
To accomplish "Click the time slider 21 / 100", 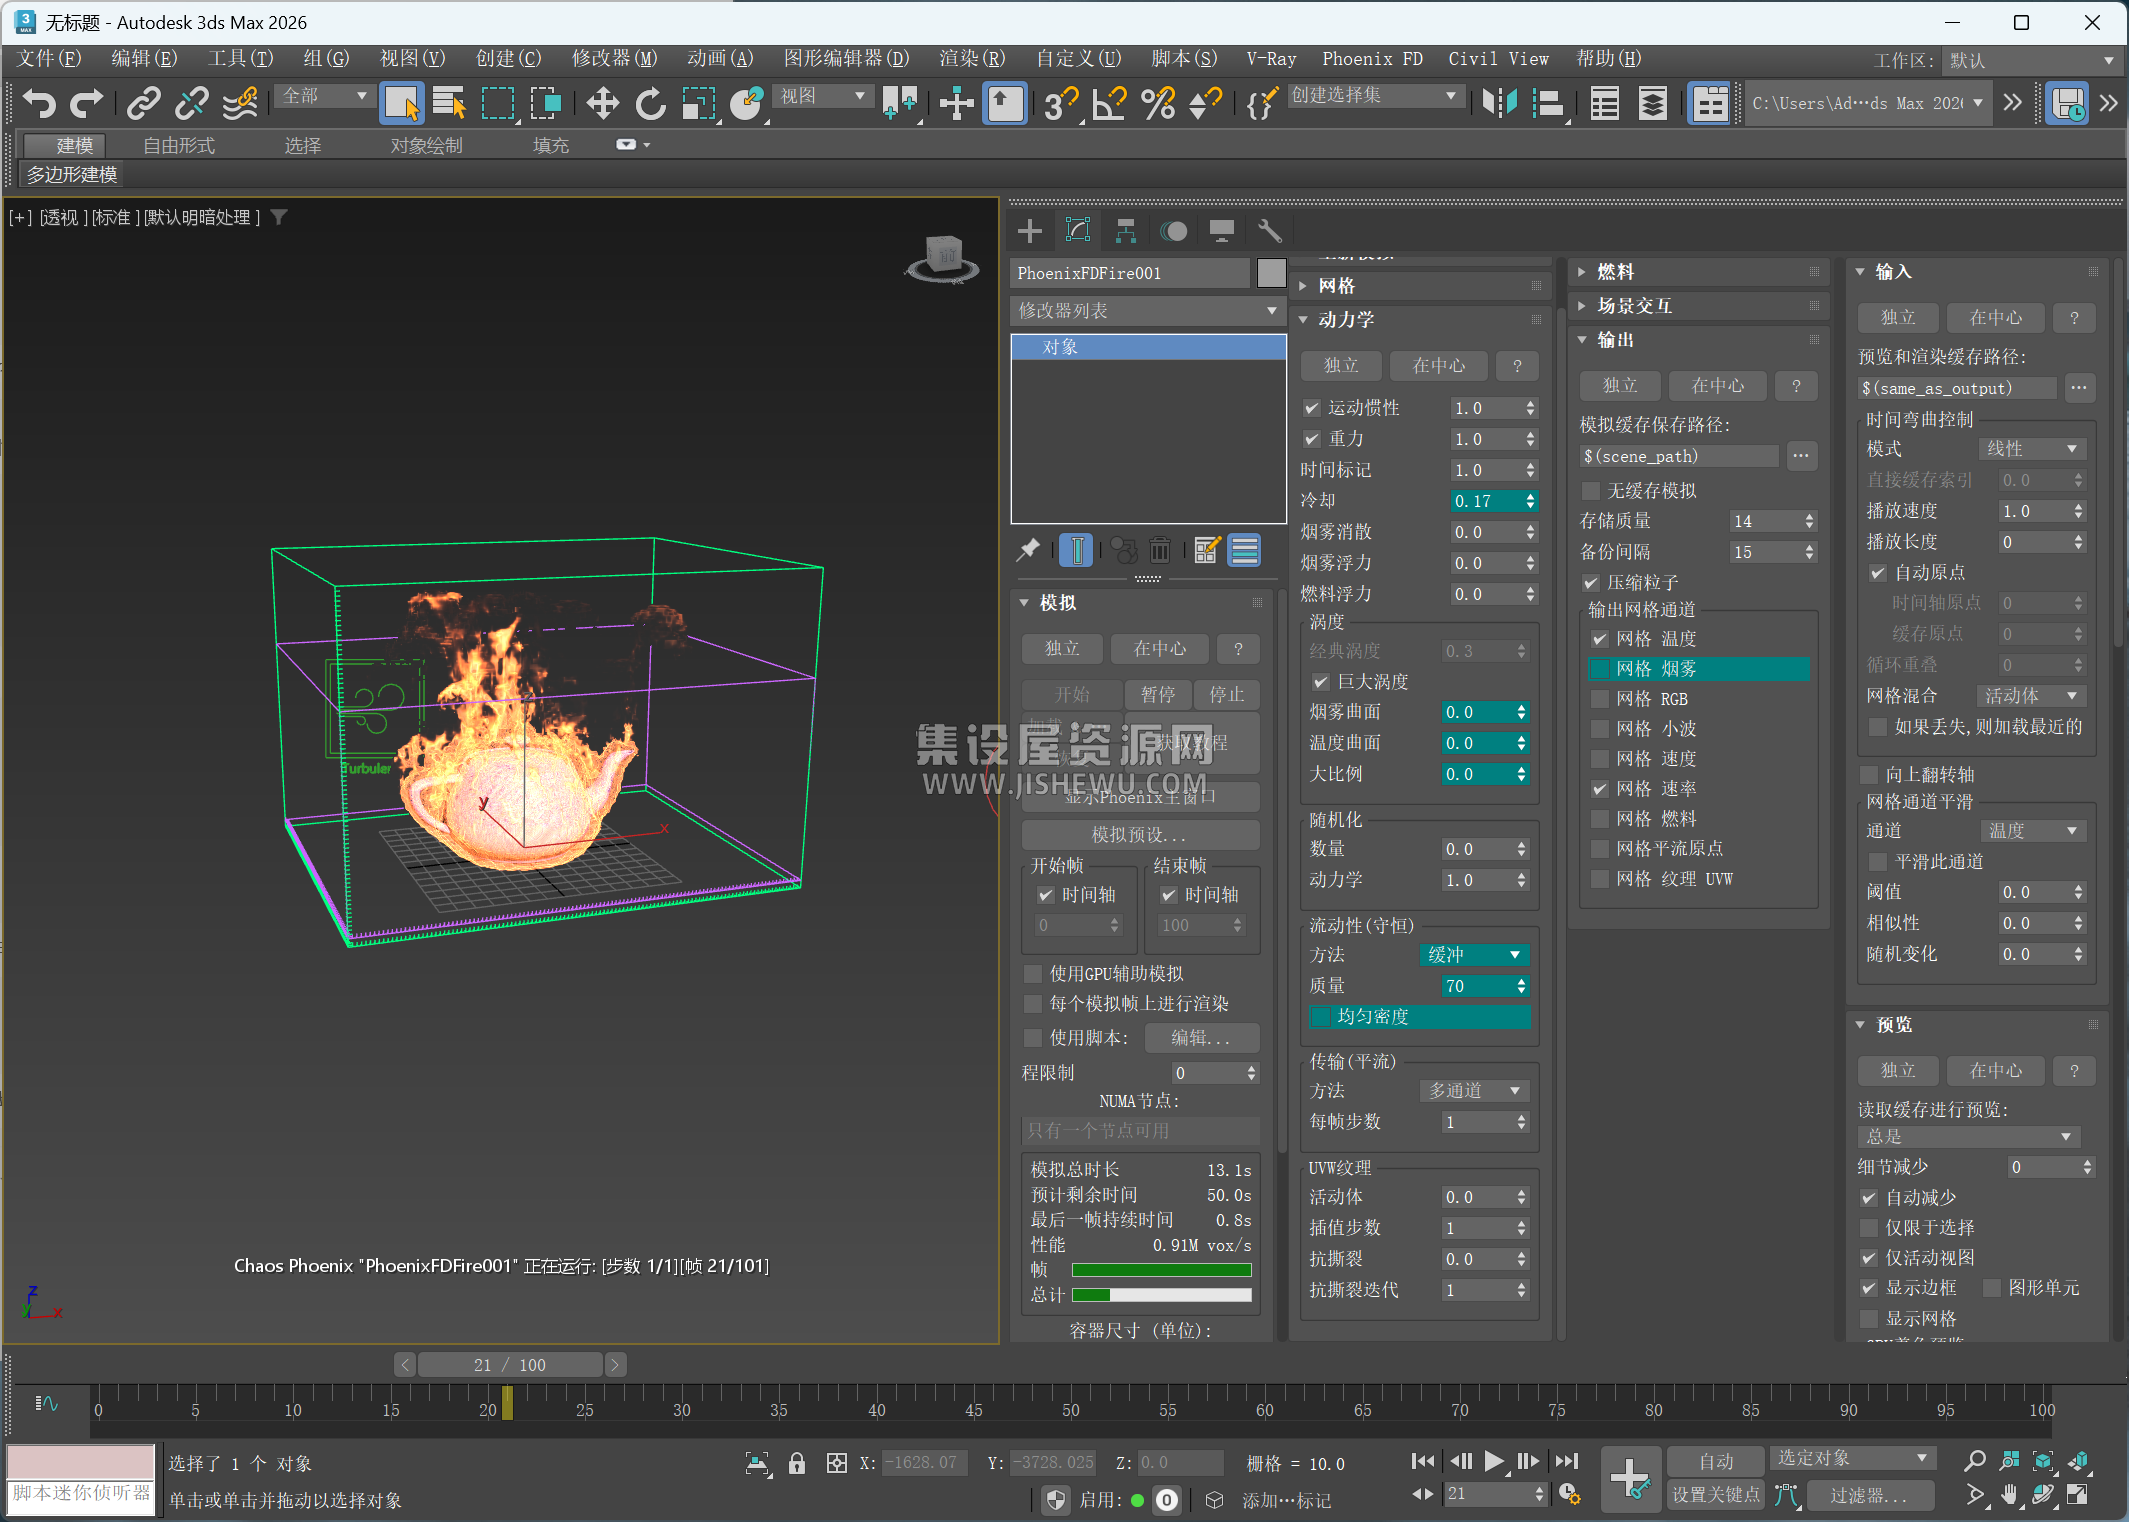I will coord(510,1365).
